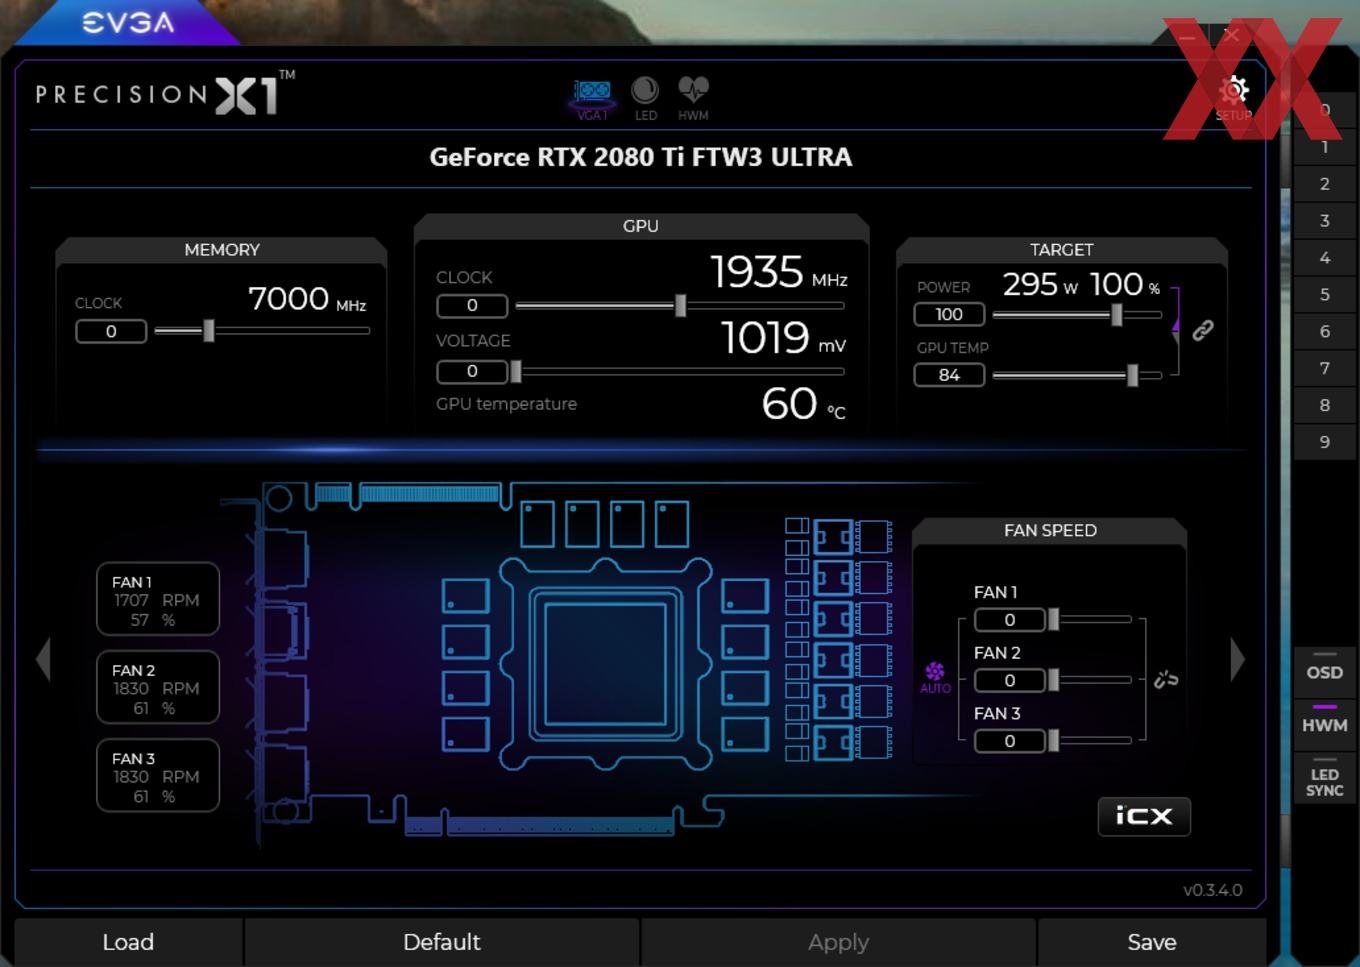
Task: Select profile slot 3
Action: coord(1325,221)
